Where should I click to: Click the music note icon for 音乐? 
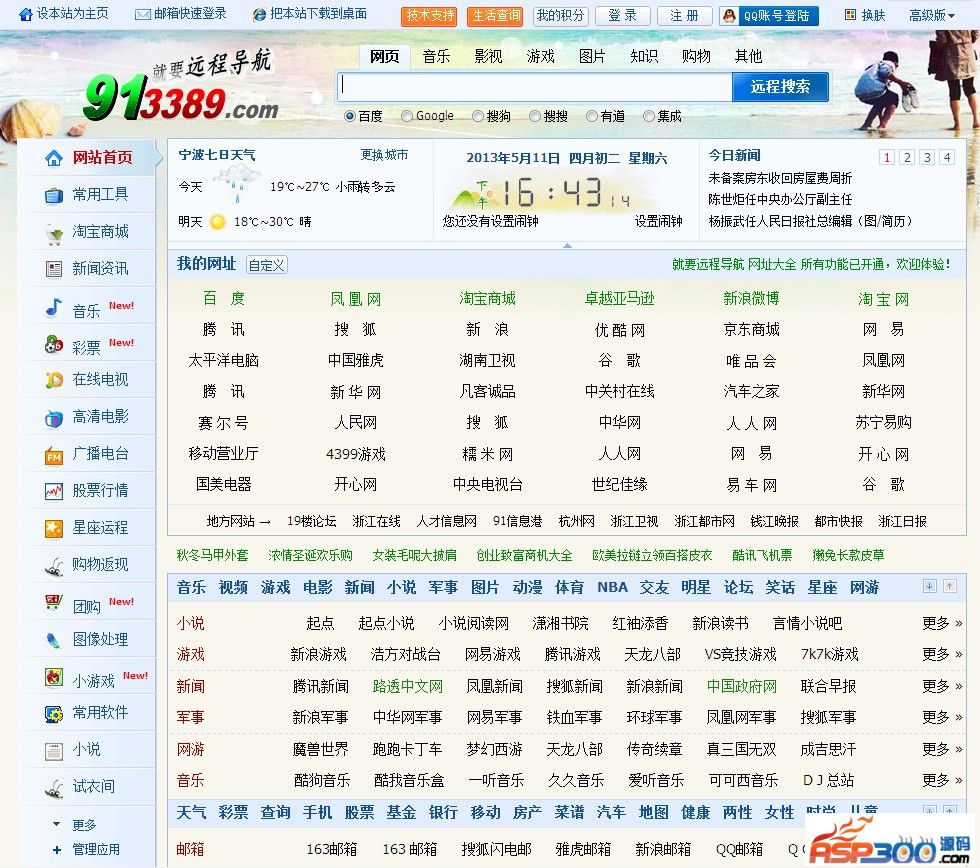pyautogui.click(x=54, y=307)
